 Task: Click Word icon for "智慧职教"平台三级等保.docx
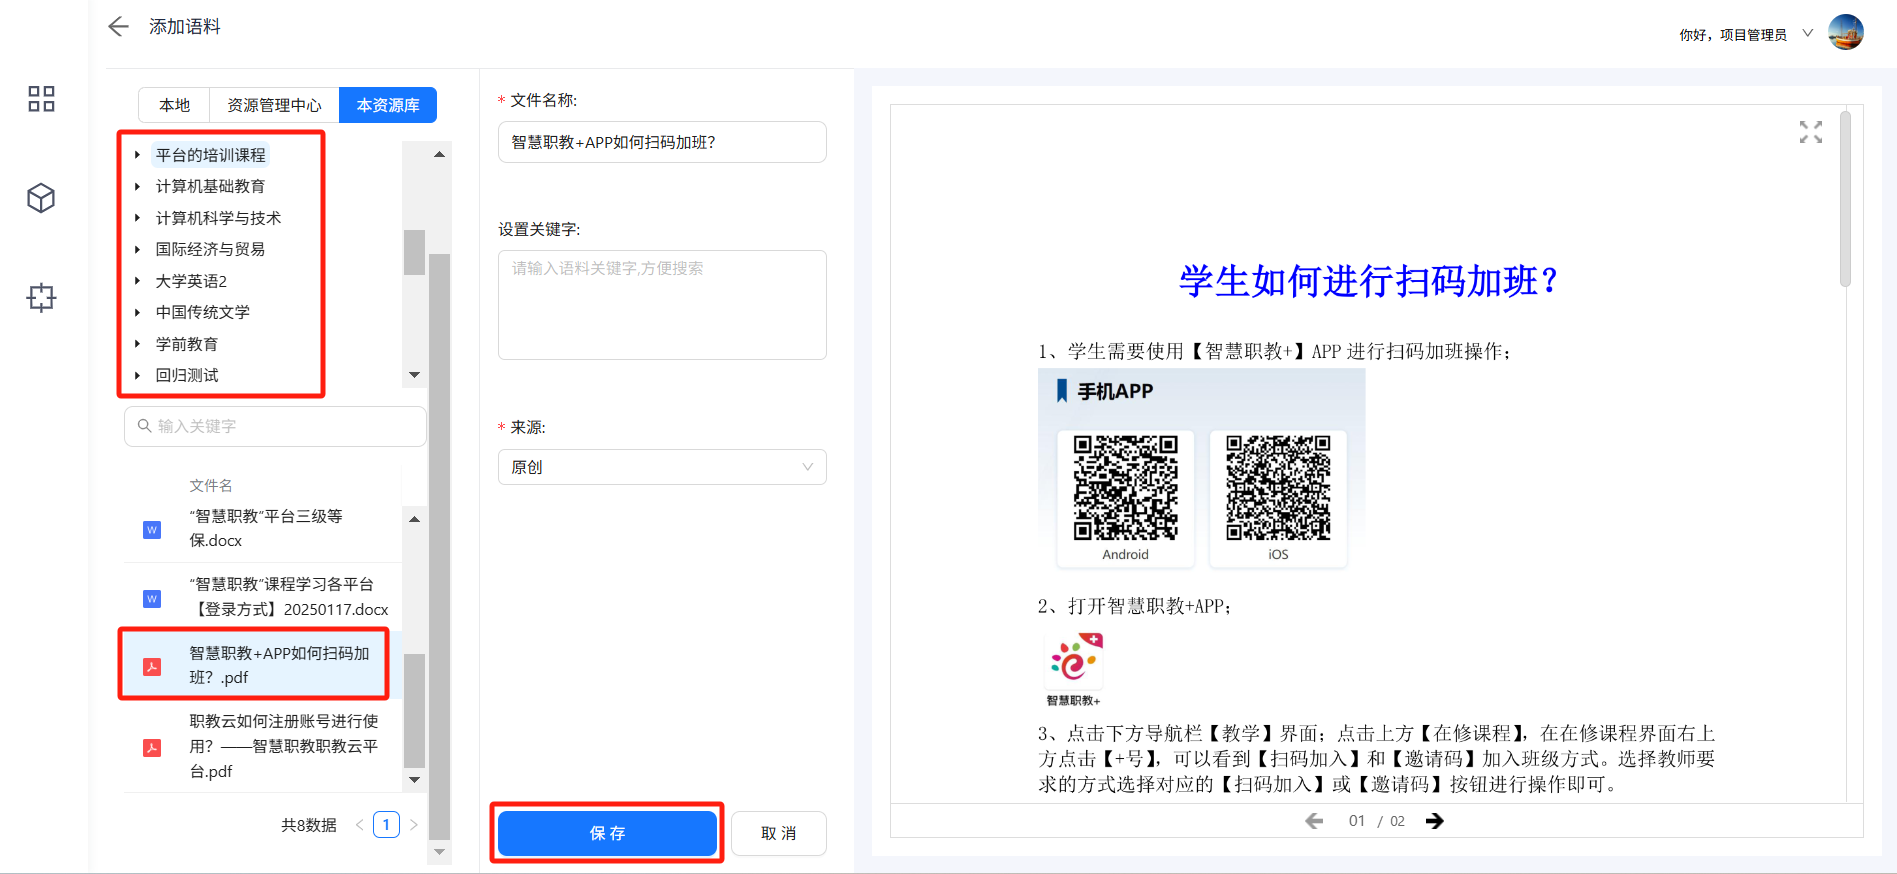(152, 530)
